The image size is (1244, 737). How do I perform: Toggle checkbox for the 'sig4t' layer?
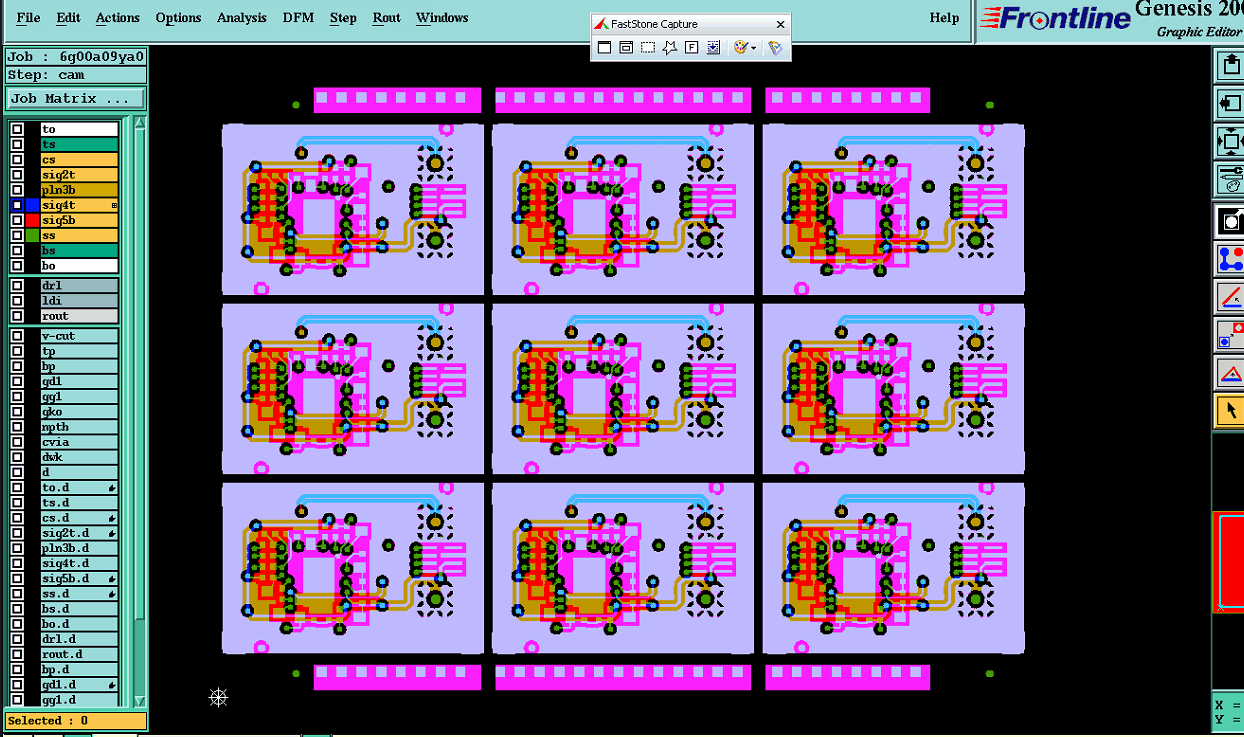point(17,205)
